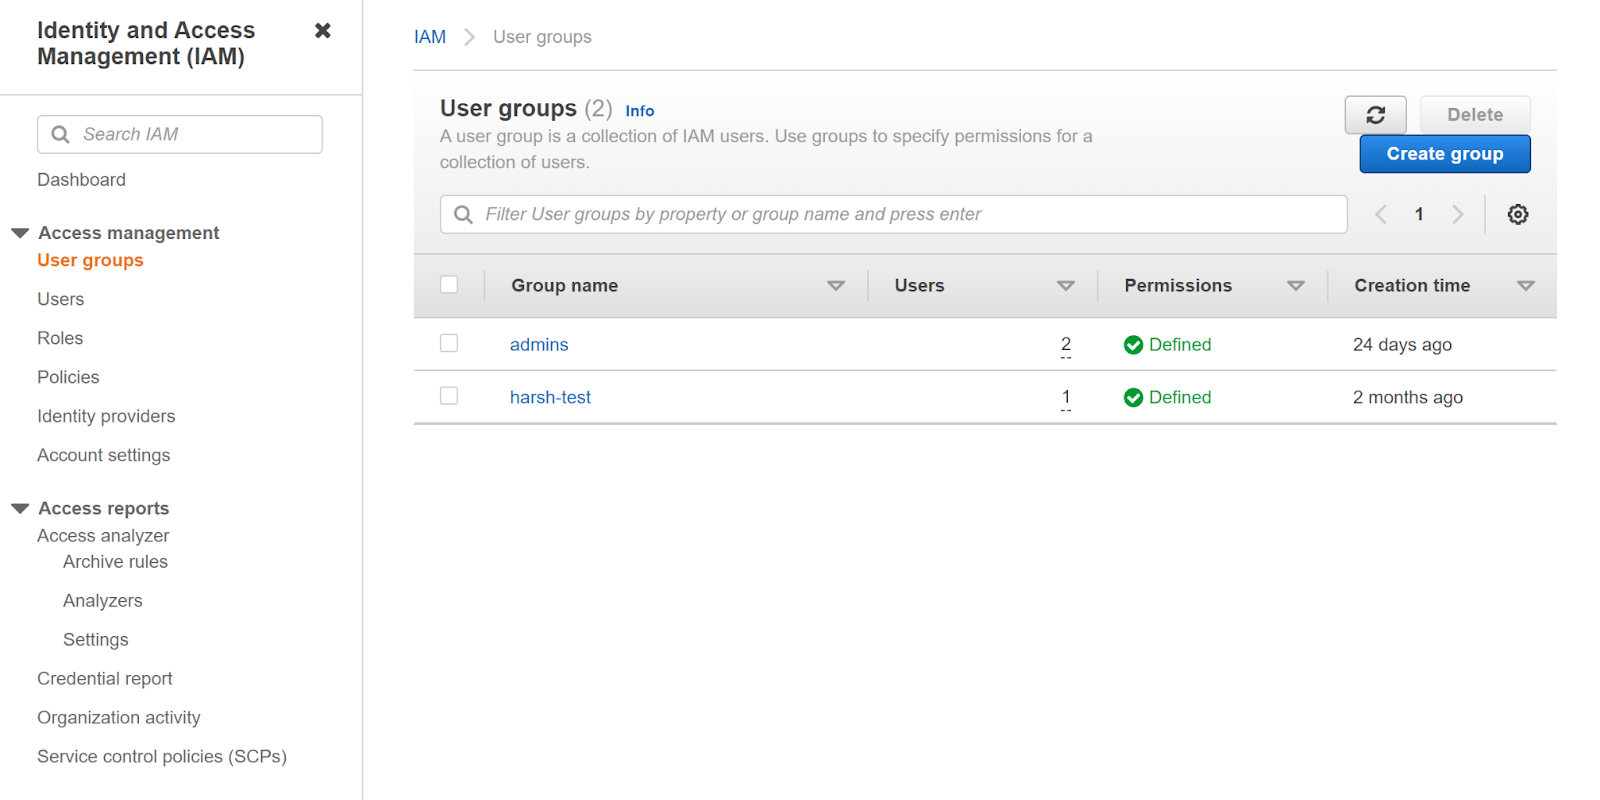Image resolution: width=1600 pixels, height=800 pixels.
Task: Close the IAM navigation sidebar
Action: 322,31
